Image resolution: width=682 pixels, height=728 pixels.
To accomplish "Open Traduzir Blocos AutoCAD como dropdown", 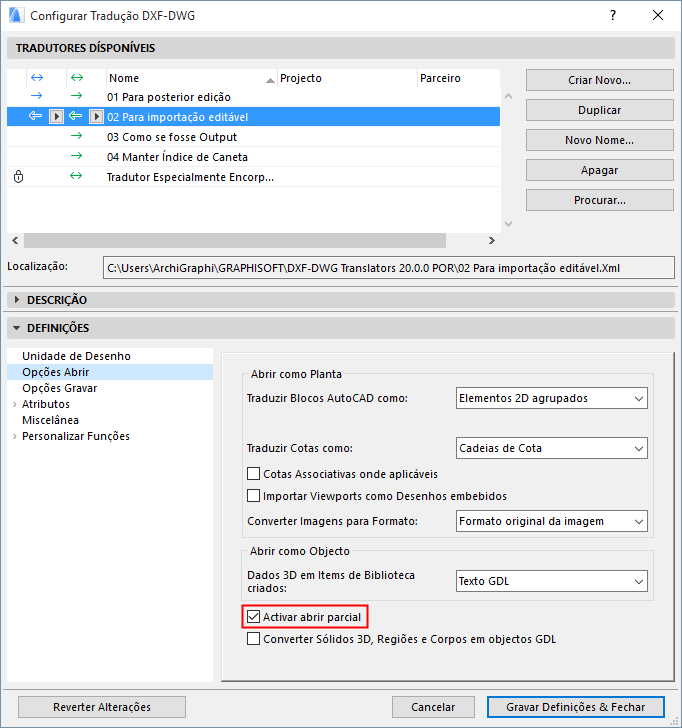I will pos(552,398).
